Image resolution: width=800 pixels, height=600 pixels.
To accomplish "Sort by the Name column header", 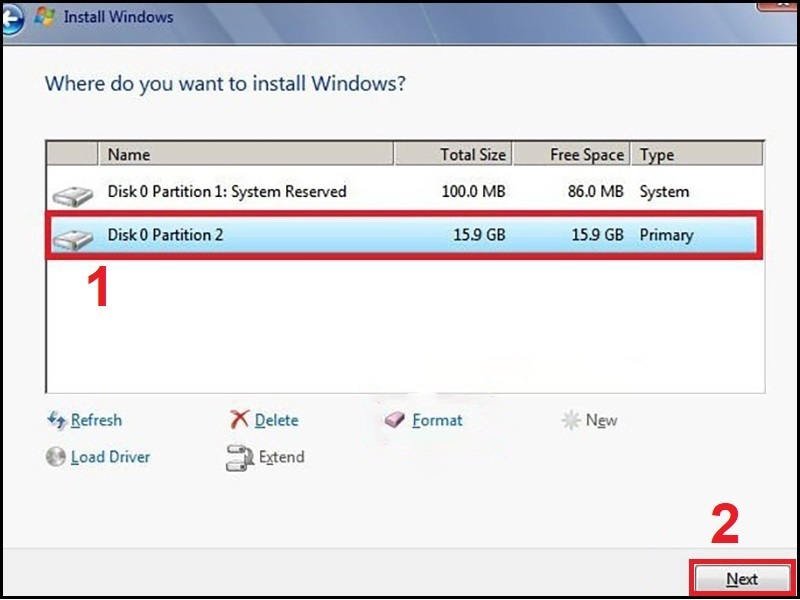I will tap(245, 154).
